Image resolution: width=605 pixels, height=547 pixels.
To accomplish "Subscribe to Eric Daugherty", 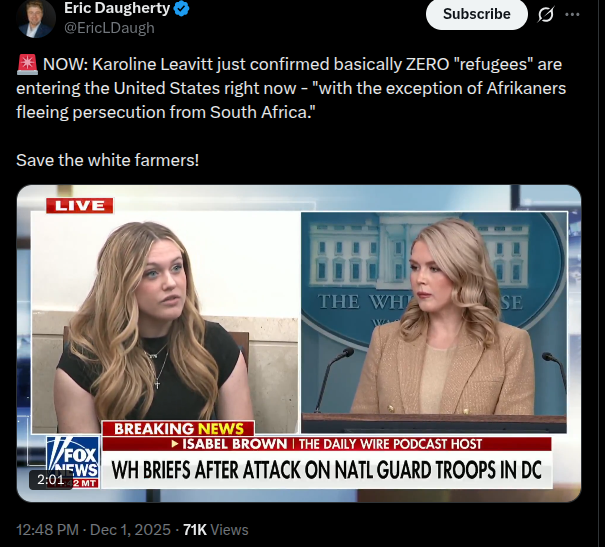I will 477,14.
